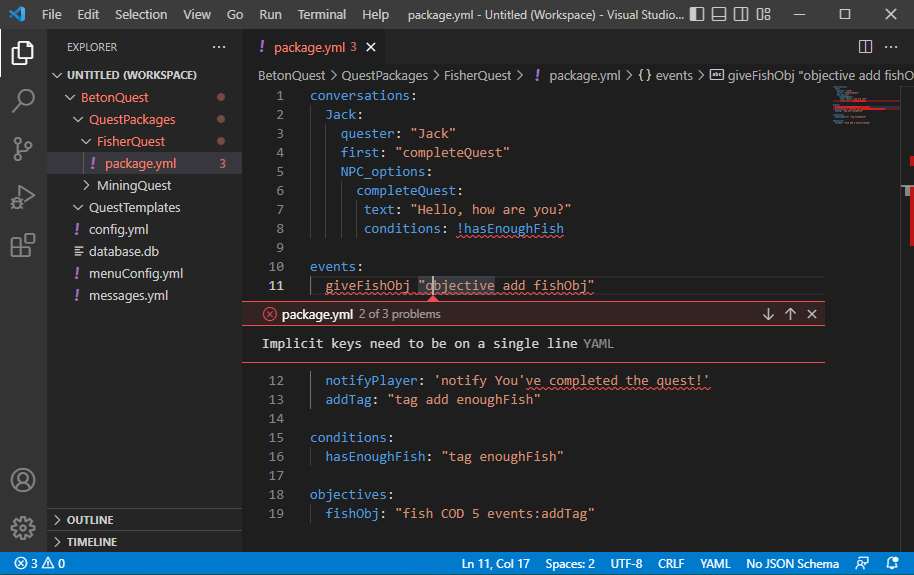Click the YAML language mode button
914x575 pixels.
[715, 563]
